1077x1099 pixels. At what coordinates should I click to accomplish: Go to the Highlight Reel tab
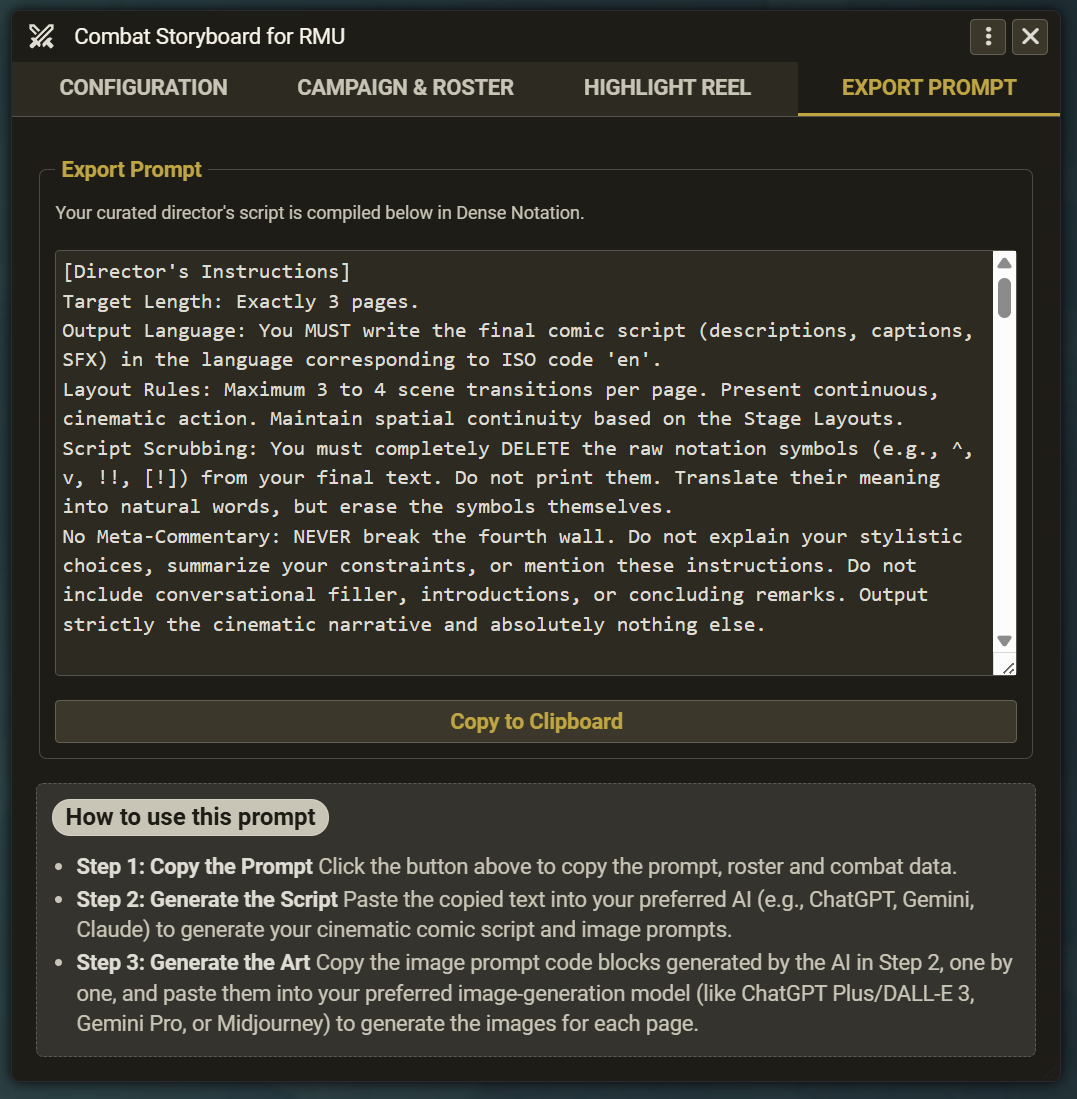tap(667, 88)
